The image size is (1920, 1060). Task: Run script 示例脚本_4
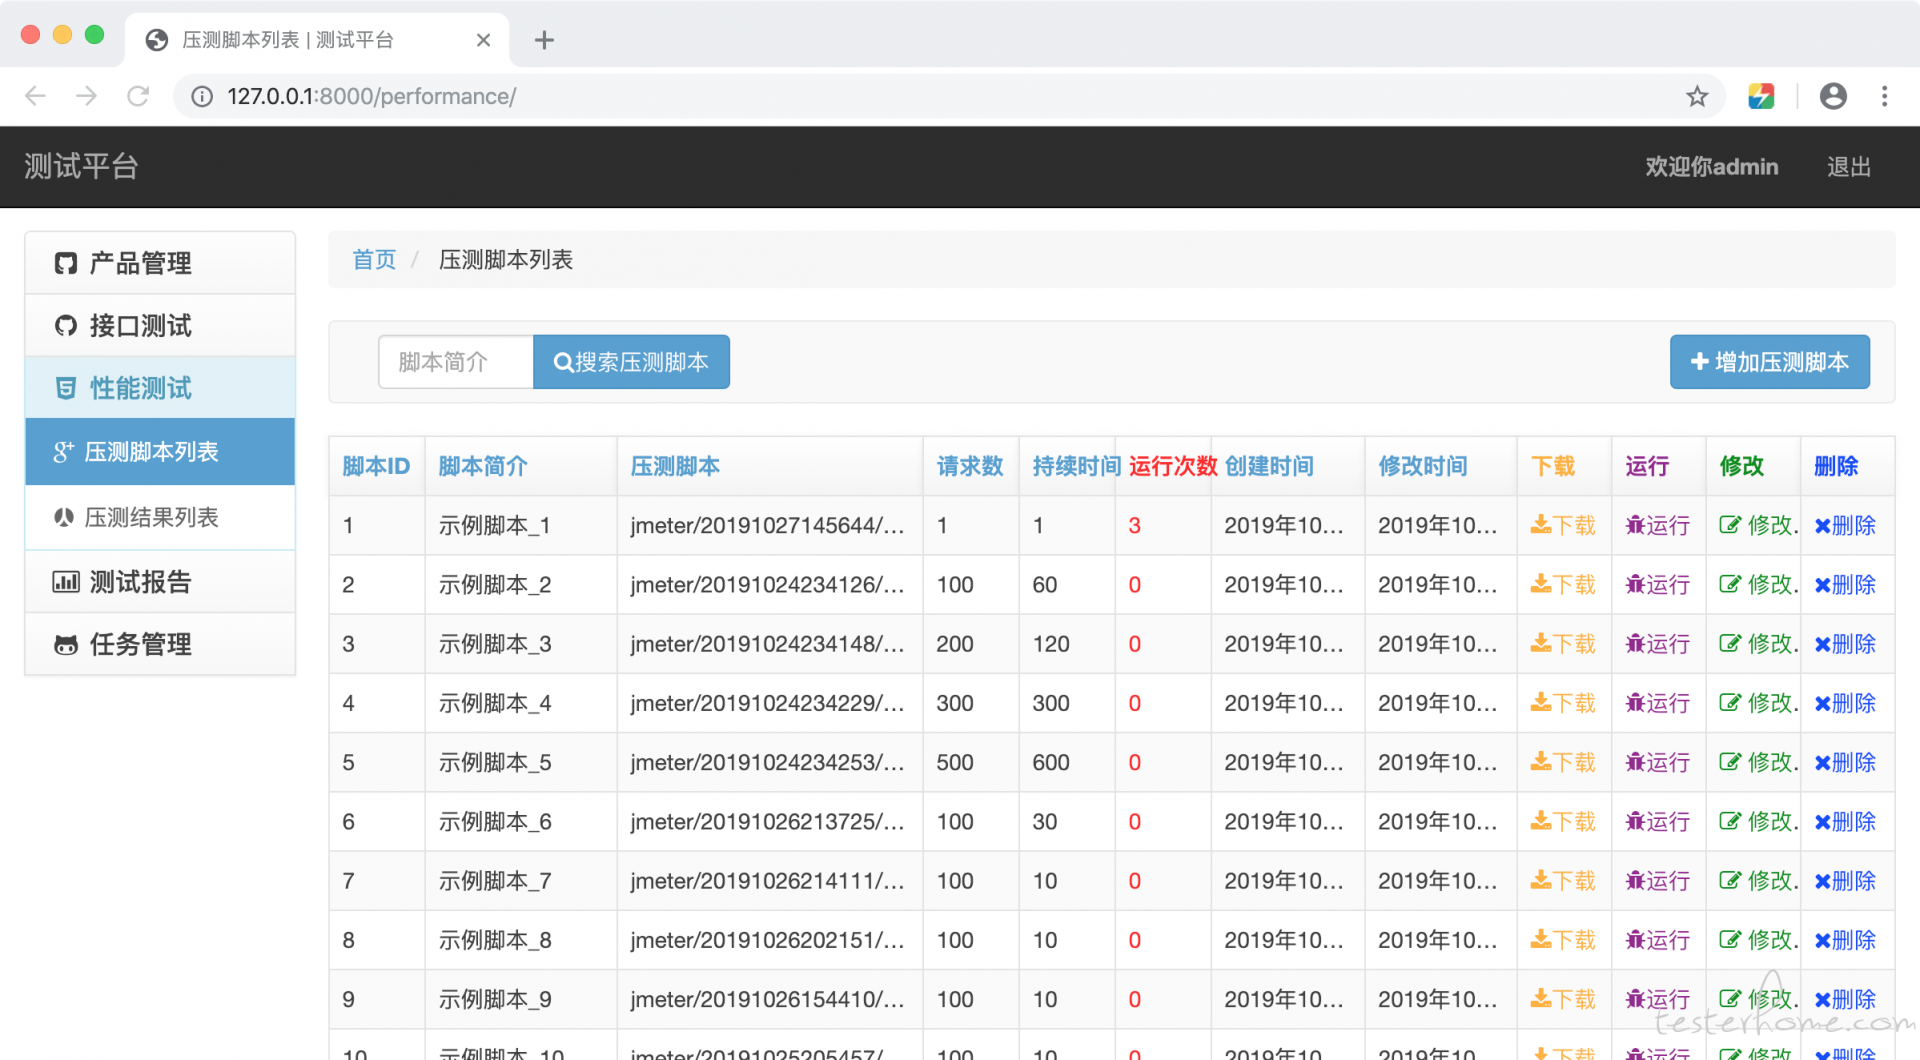click(x=1658, y=703)
